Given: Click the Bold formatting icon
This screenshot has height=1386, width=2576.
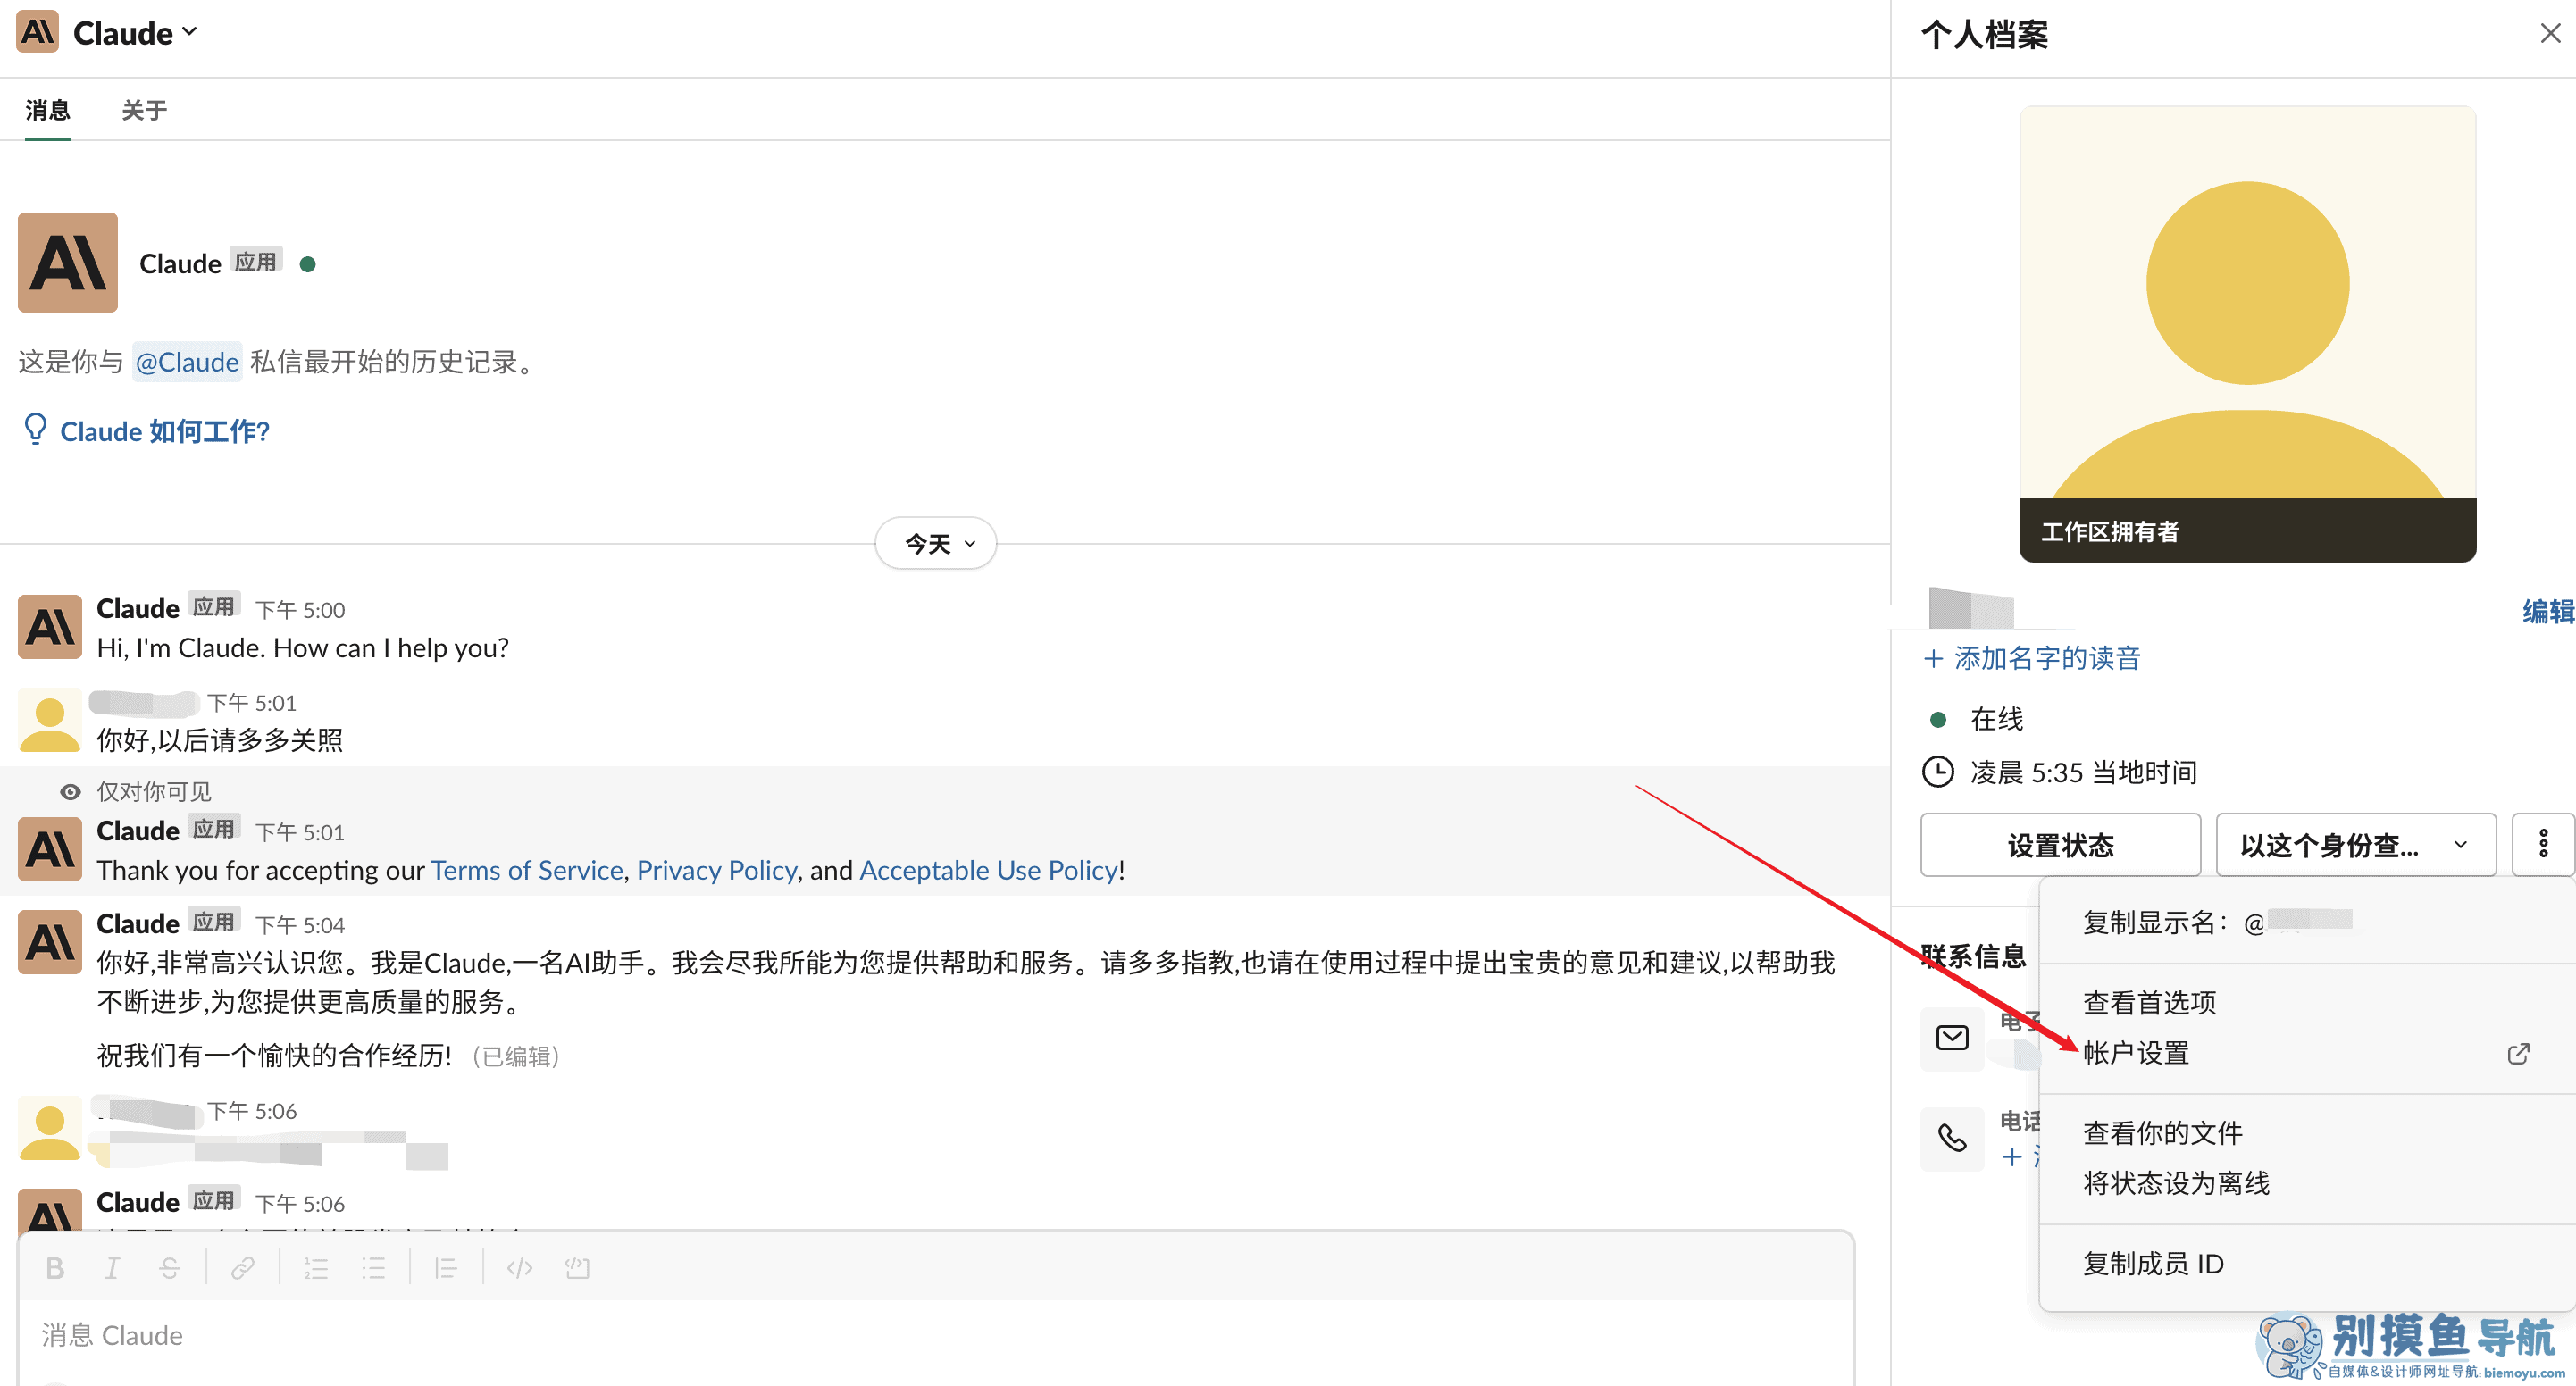Looking at the screenshot, I should click(55, 1268).
